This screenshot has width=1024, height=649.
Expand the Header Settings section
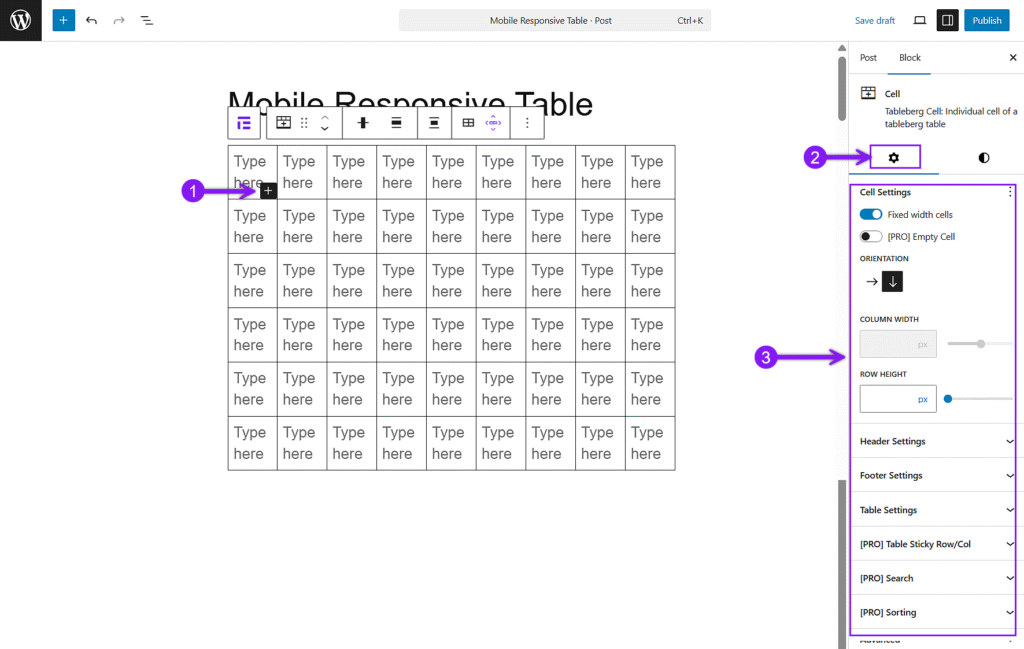pyautogui.click(x=936, y=441)
